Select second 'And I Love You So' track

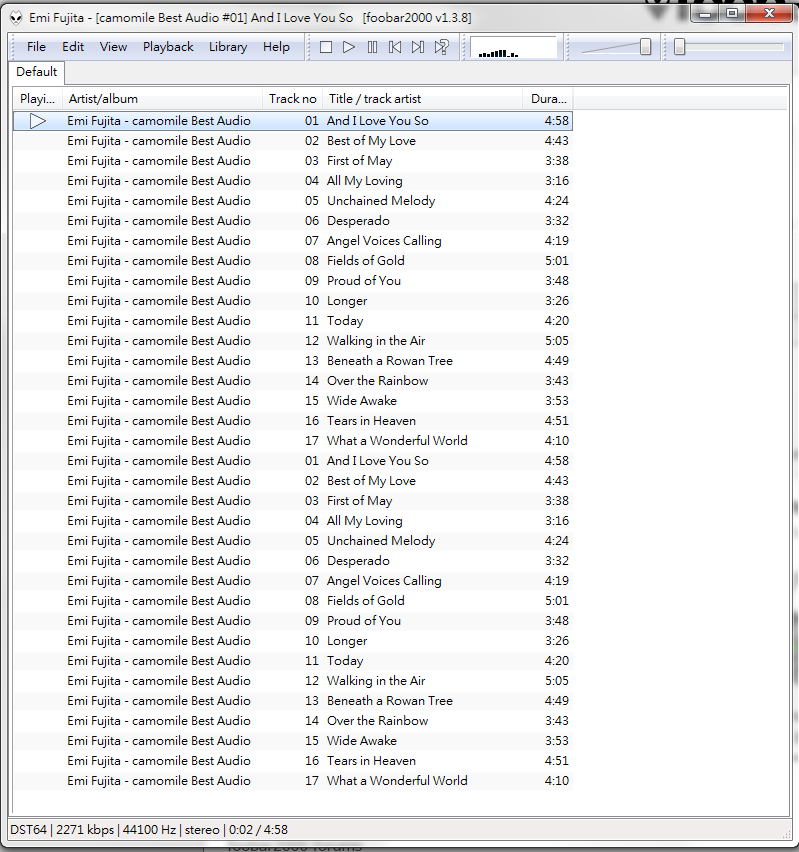293,461
